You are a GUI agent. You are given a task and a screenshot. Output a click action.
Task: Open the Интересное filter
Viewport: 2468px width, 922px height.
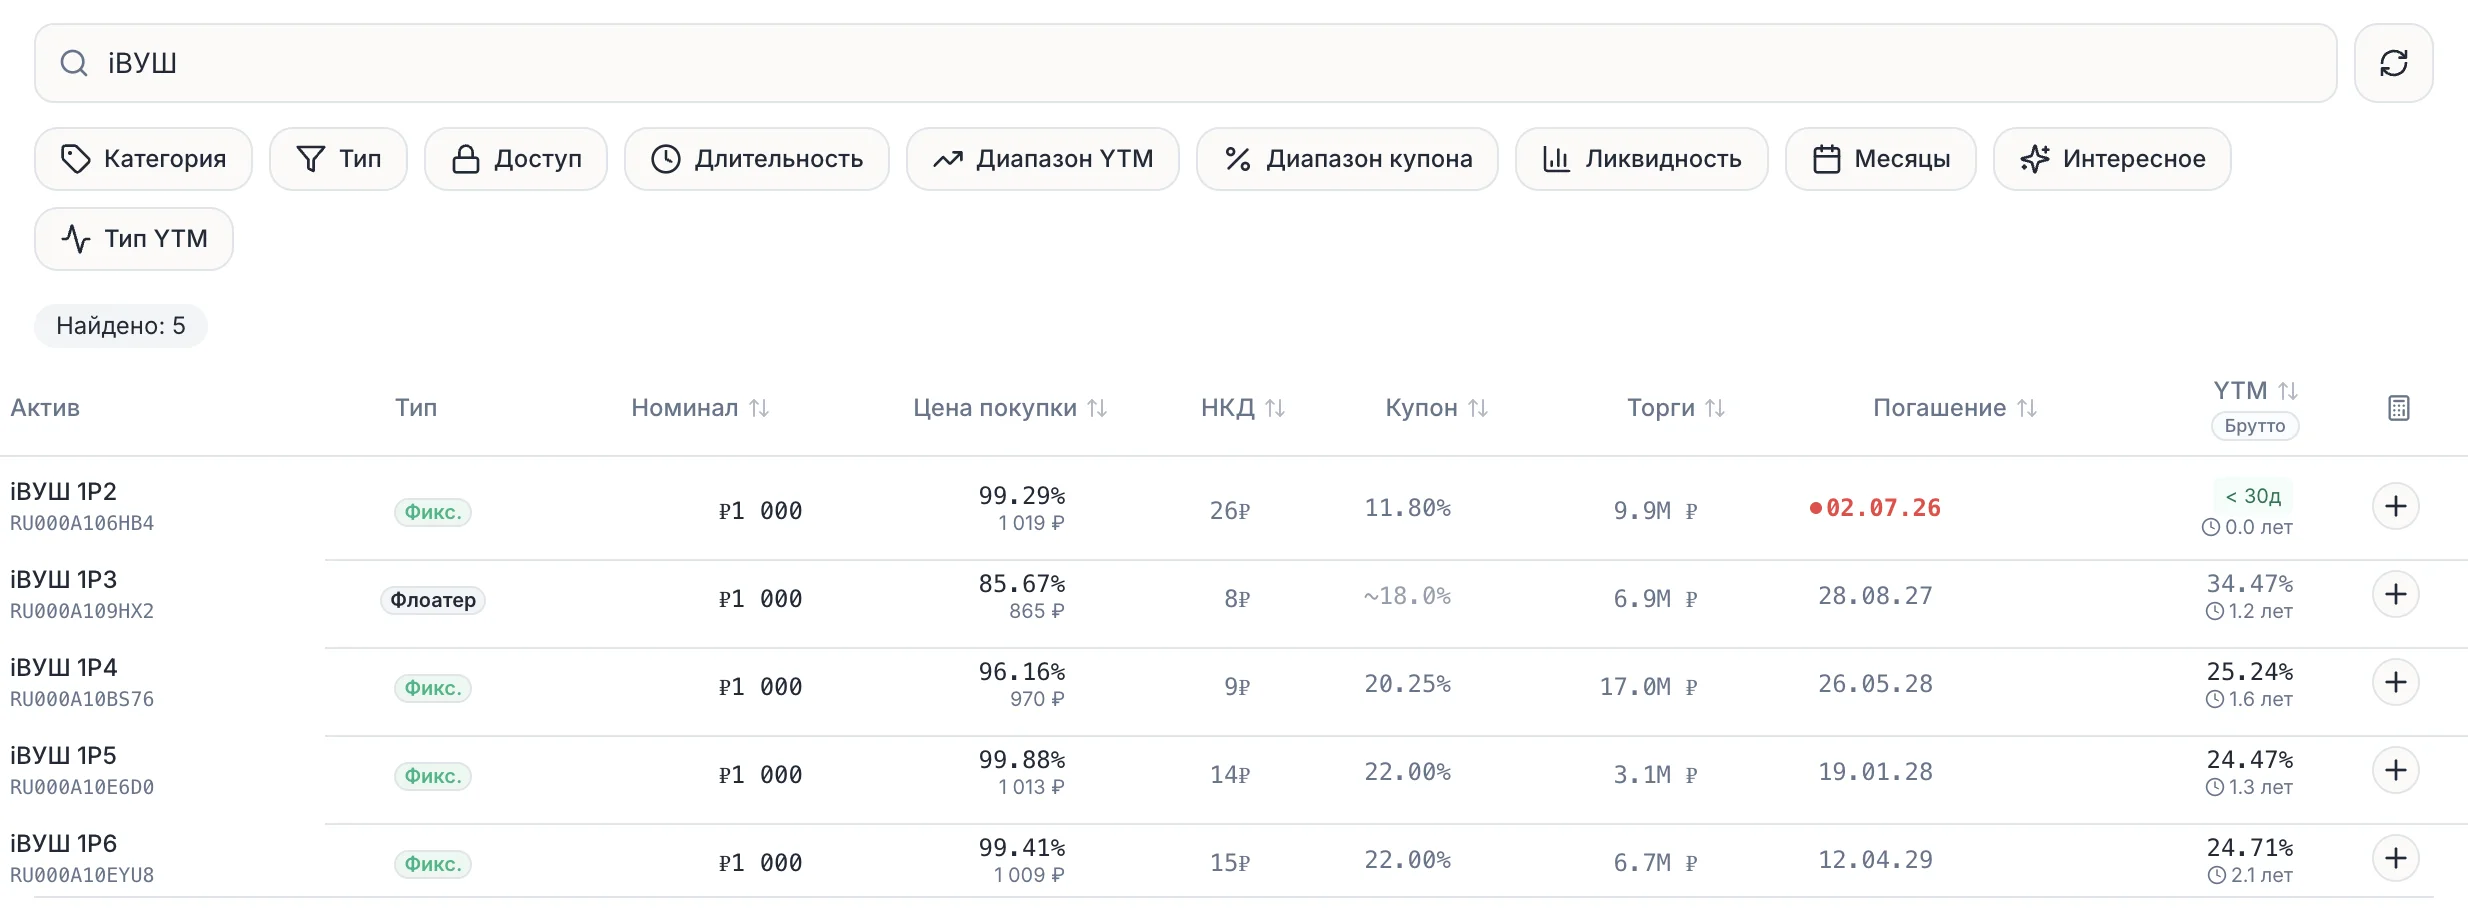(x=2112, y=159)
